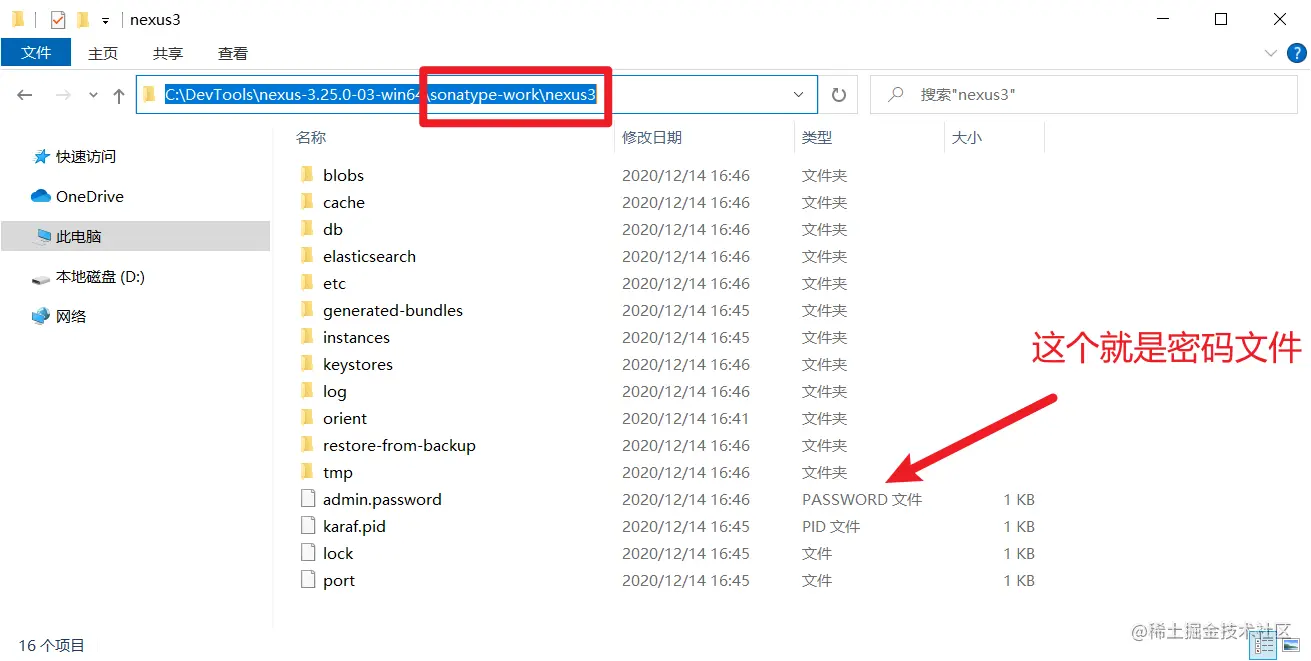Switch to details view layout
The height and width of the screenshot is (661, 1311).
[1263, 646]
